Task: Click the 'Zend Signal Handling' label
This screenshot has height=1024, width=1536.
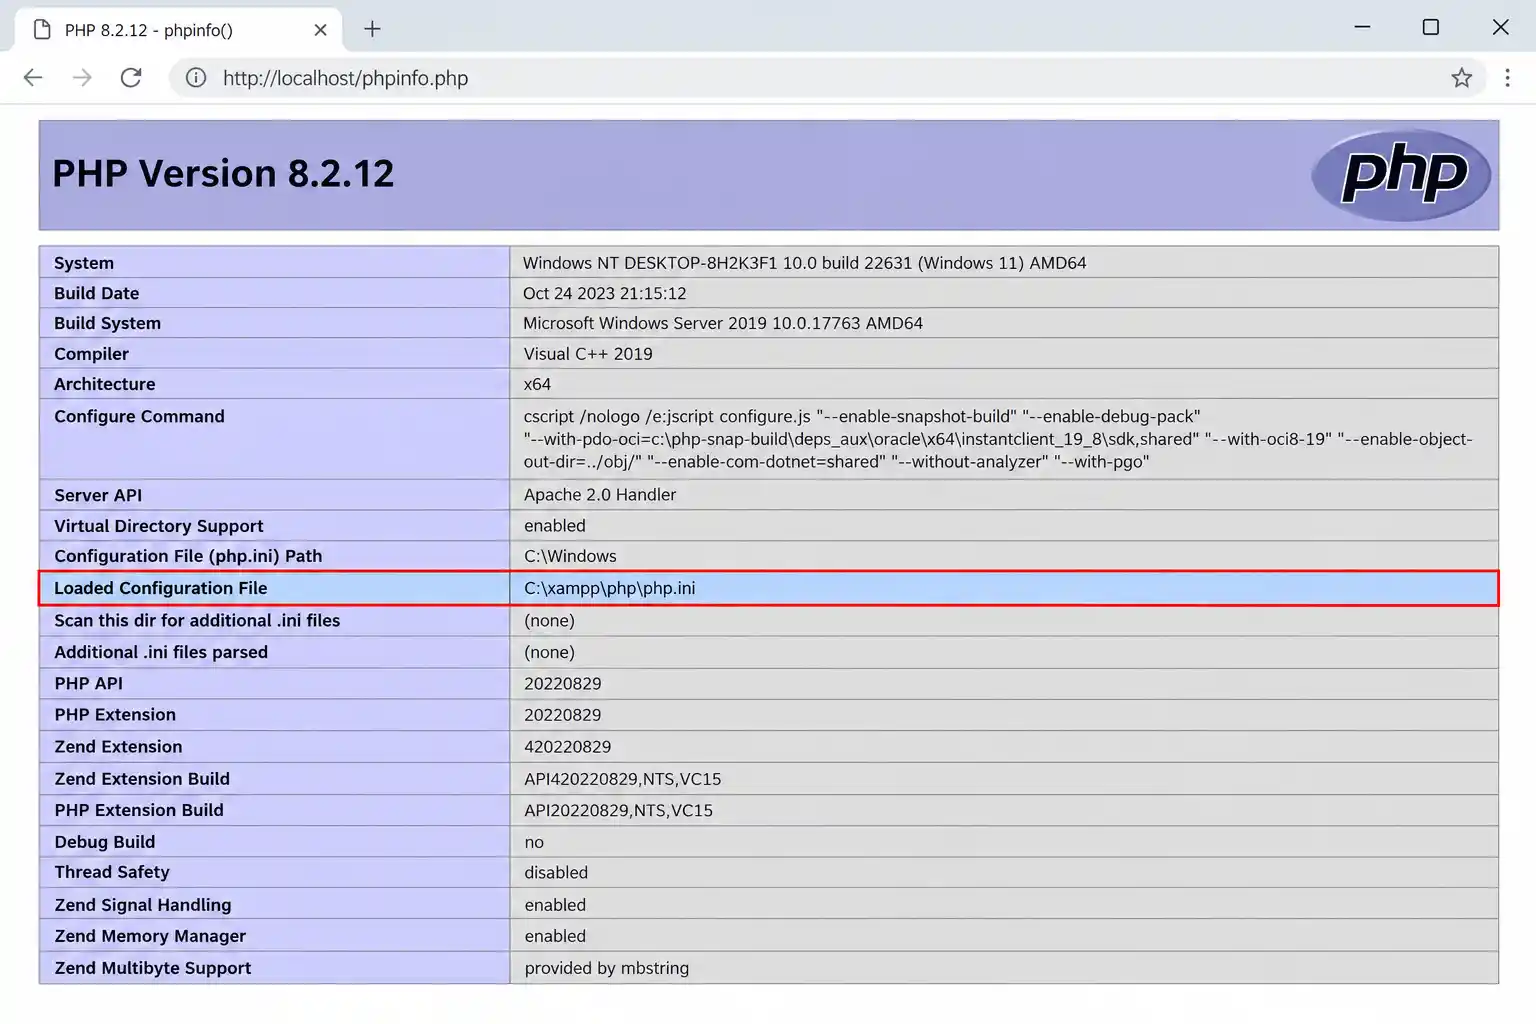Action: (x=142, y=905)
